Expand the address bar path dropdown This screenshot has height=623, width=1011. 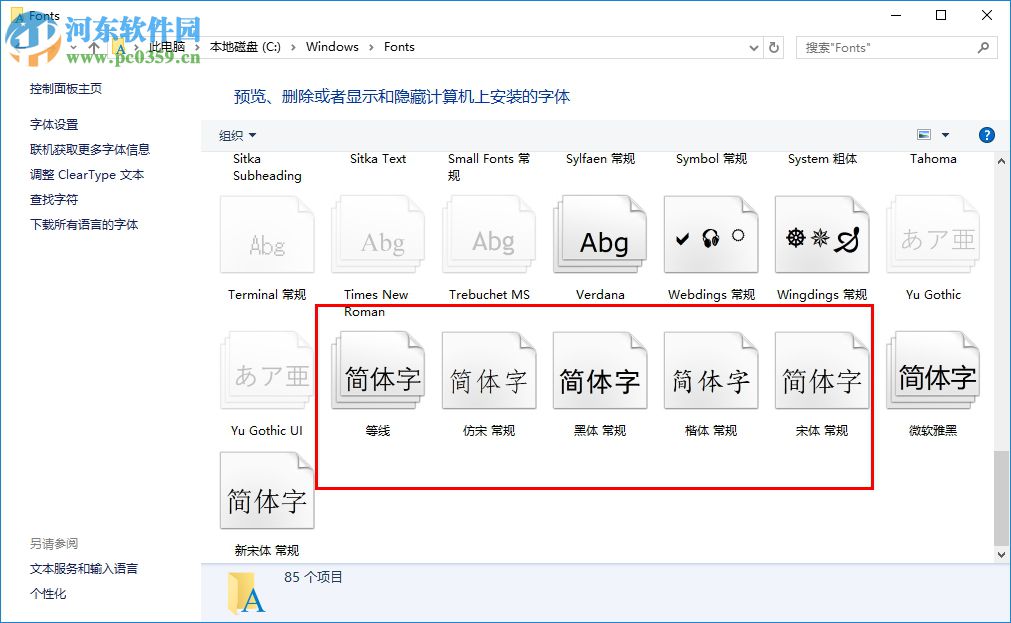(x=753, y=47)
